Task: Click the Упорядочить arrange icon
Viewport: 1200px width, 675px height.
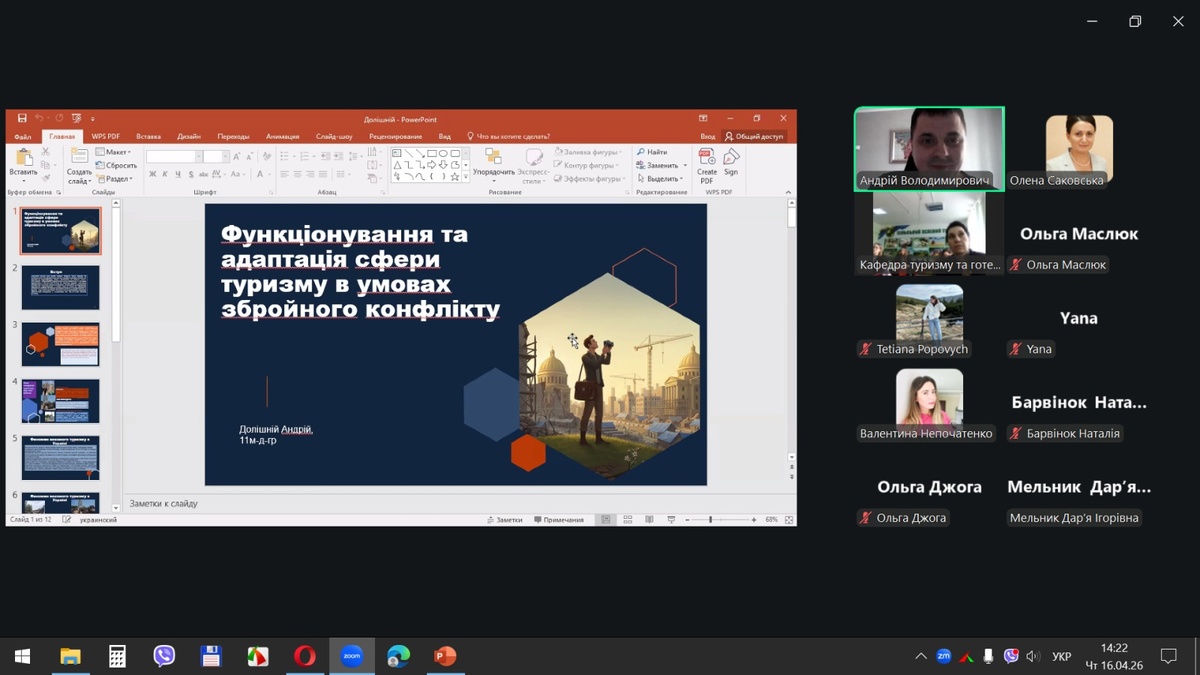Action: pos(493,158)
